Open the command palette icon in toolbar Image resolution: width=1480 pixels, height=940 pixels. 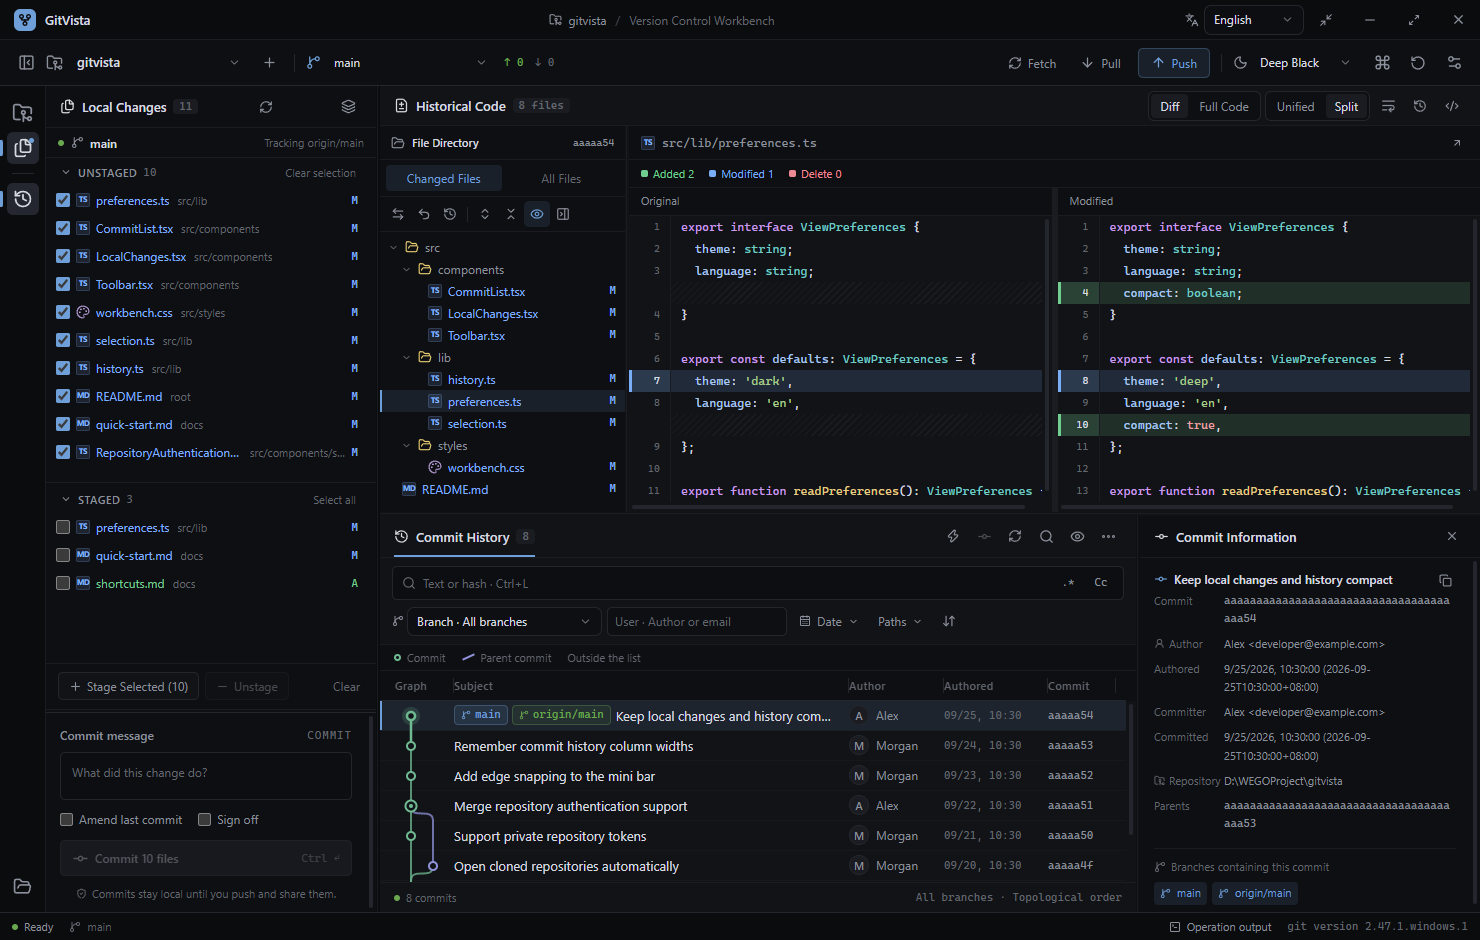(x=1383, y=63)
